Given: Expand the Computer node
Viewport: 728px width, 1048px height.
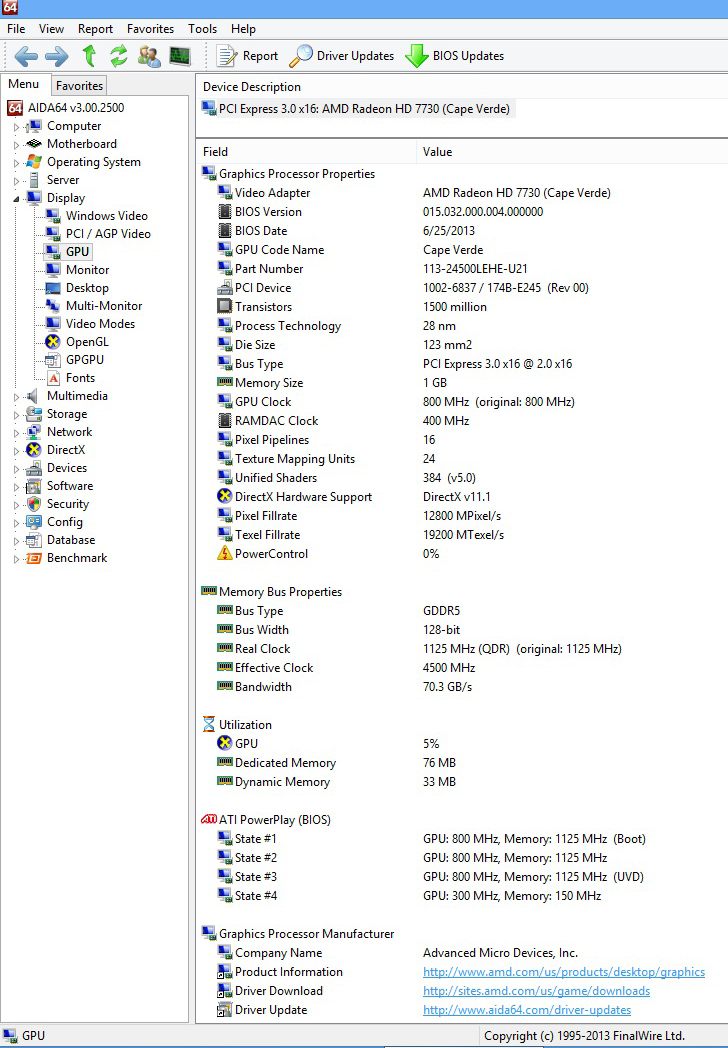Looking at the screenshot, I should pyautogui.click(x=17, y=126).
